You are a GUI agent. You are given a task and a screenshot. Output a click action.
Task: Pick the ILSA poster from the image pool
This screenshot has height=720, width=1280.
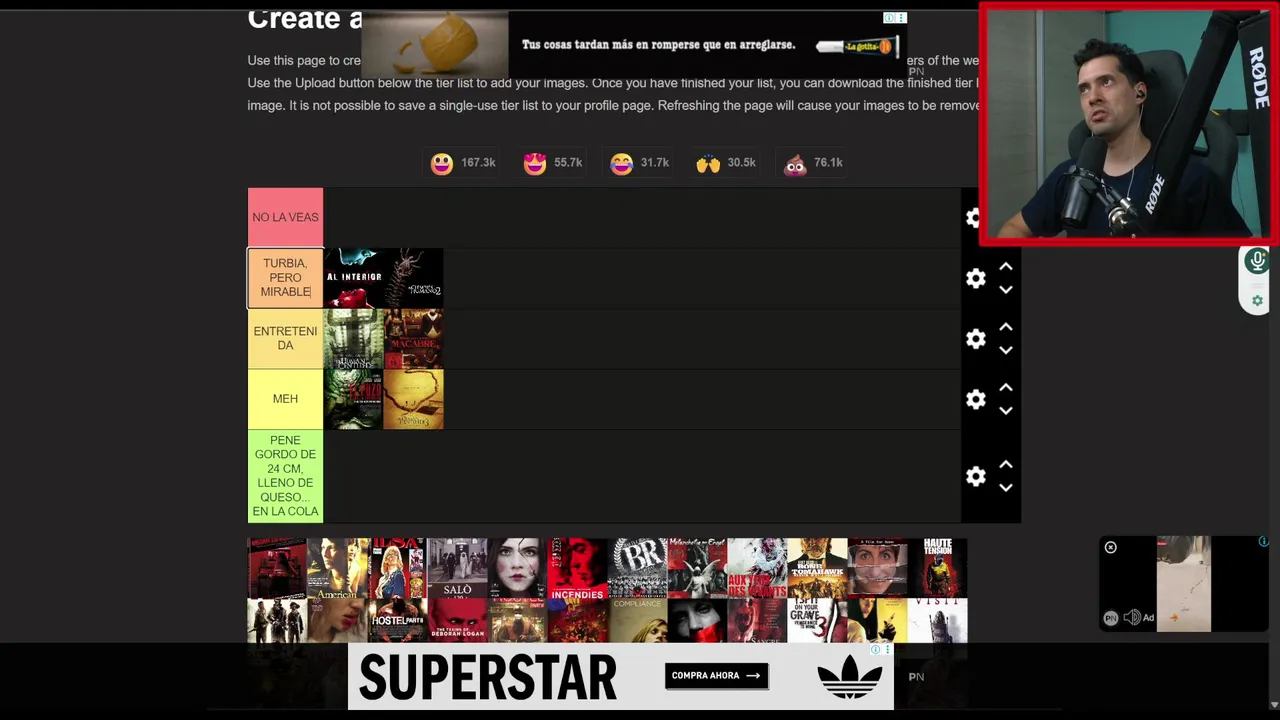point(397,568)
